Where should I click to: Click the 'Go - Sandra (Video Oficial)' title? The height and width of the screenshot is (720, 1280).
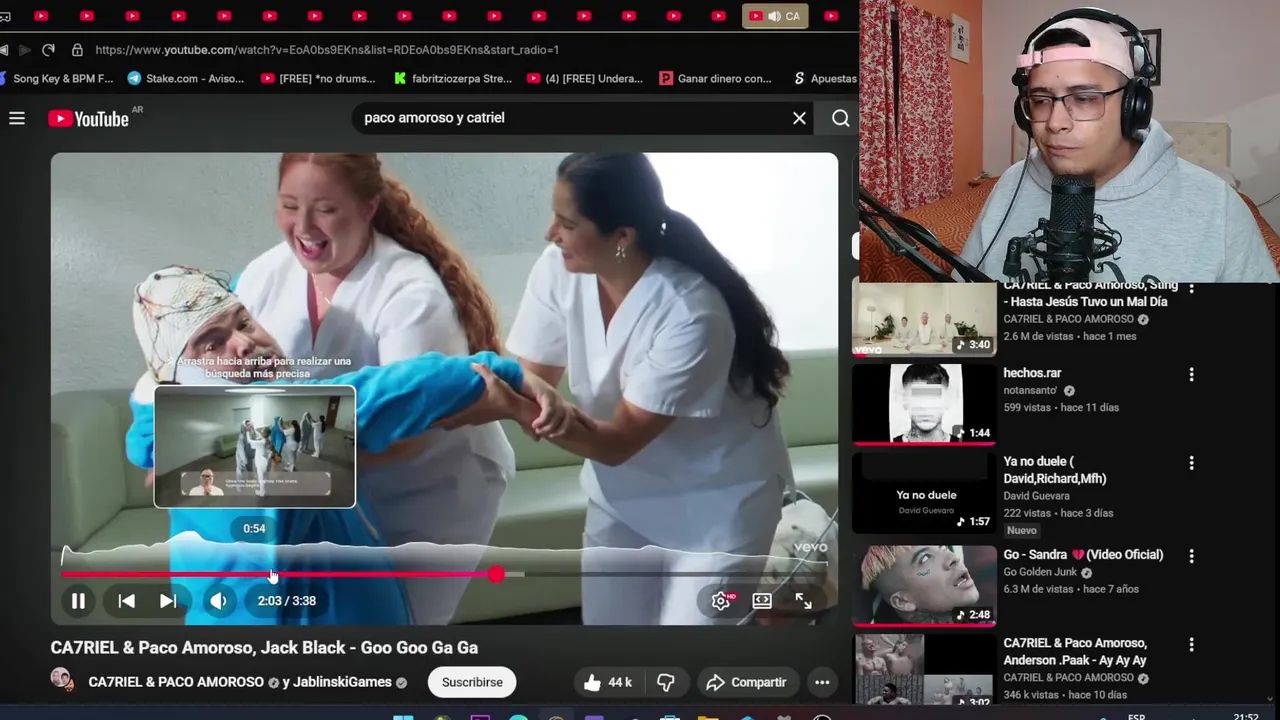pyautogui.click(x=1083, y=555)
